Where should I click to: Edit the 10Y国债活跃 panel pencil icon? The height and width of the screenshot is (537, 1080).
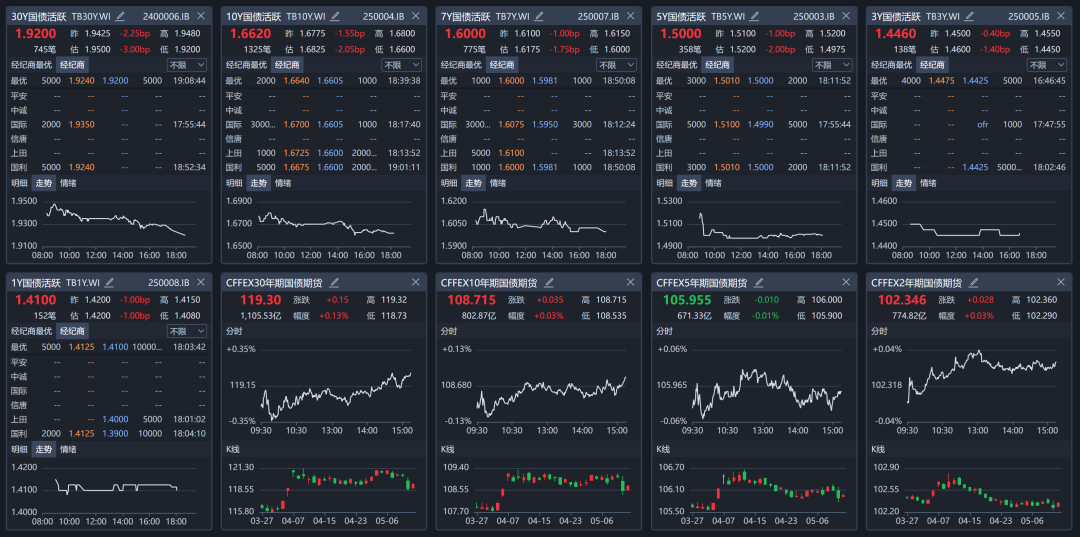(x=335, y=16)
